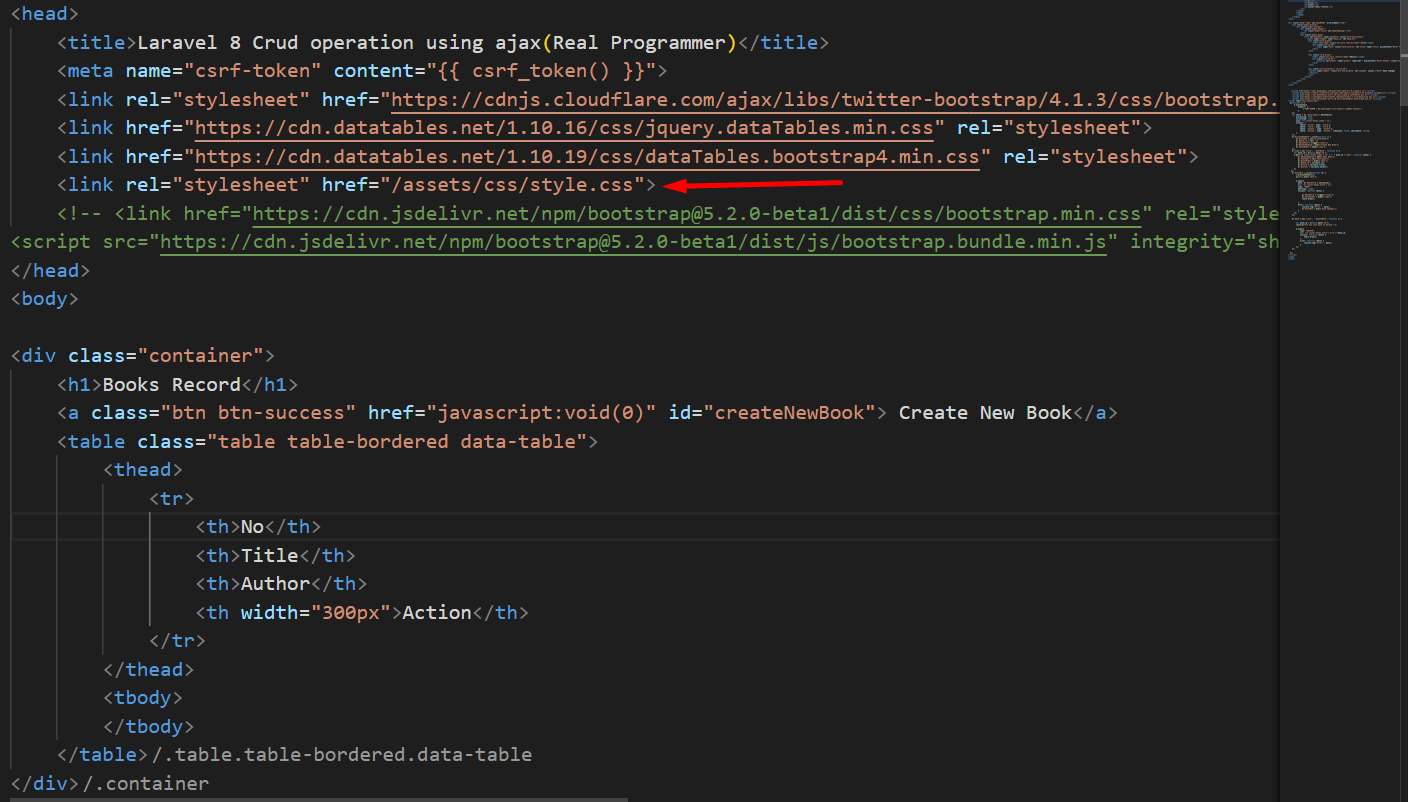
Task: Click the closing head tag
Action: coord(51,270)
